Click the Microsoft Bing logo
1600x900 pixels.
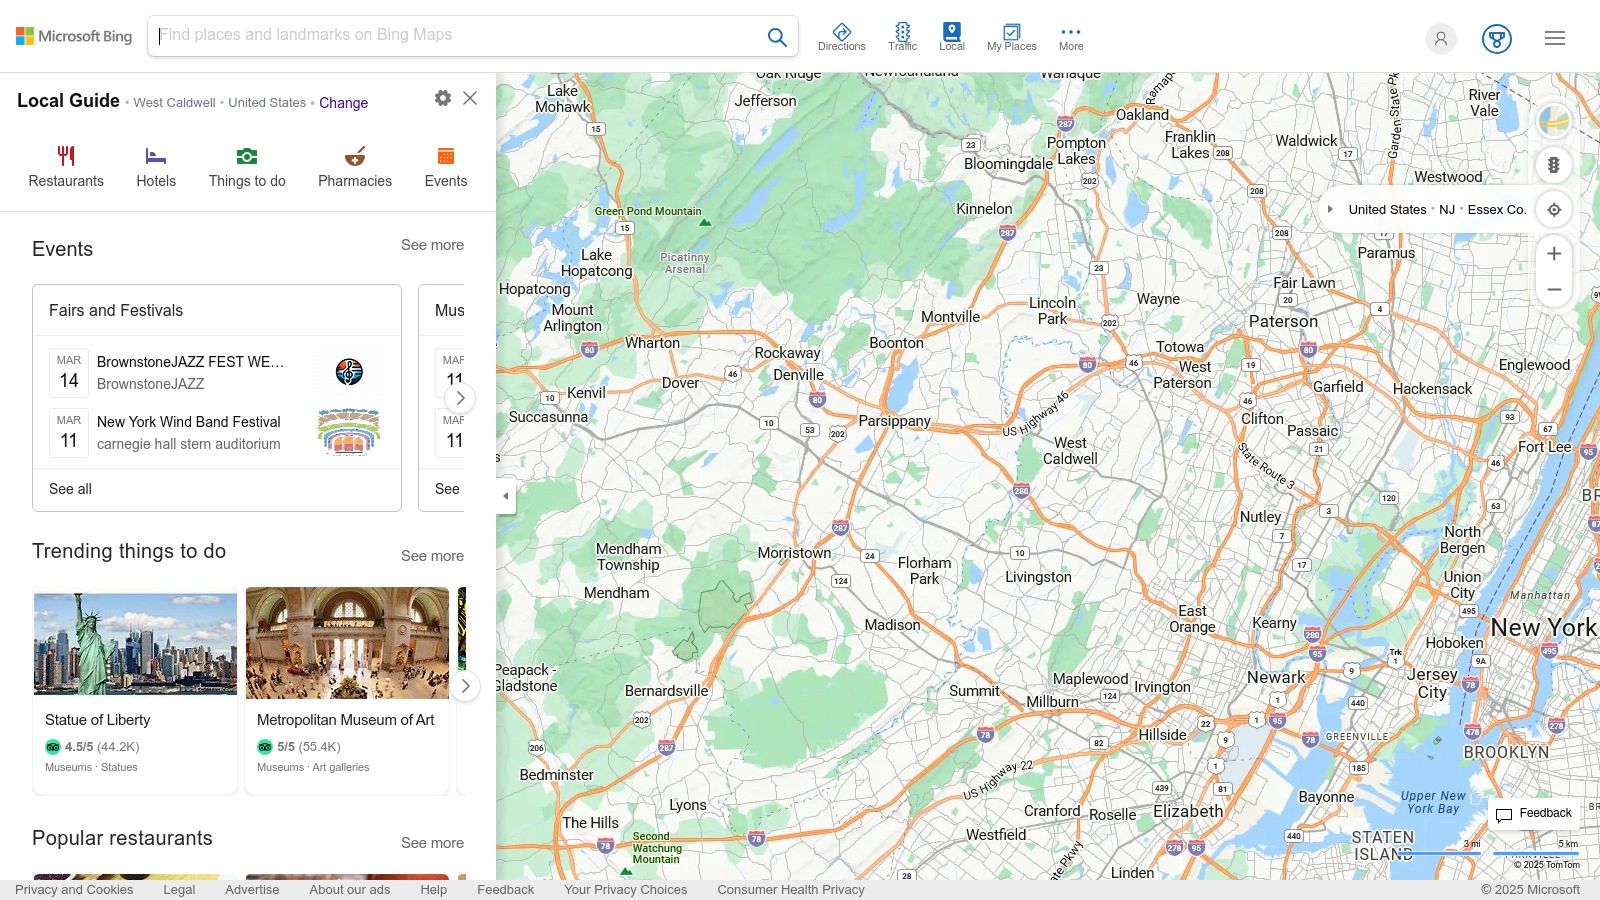pyautogui.click(x=74, y=37)
